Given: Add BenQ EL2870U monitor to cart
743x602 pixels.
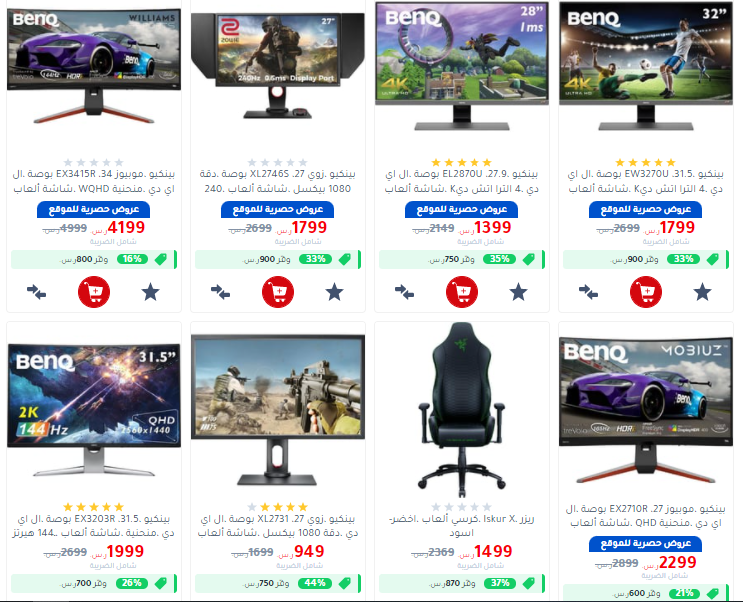Looking at the screenshot, I should pyautogui.click(x=462, y=292).
